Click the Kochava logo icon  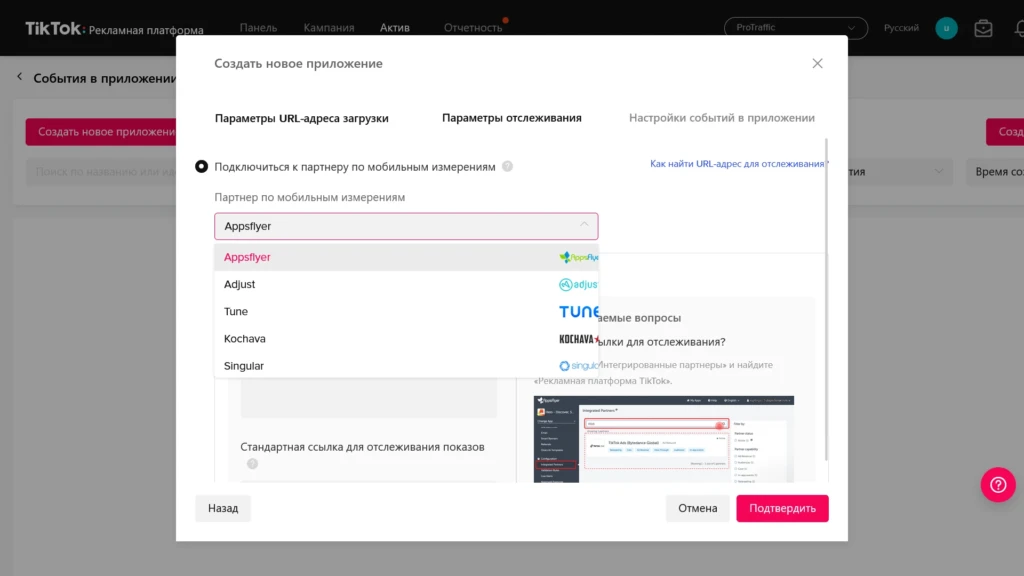[579, 339]
